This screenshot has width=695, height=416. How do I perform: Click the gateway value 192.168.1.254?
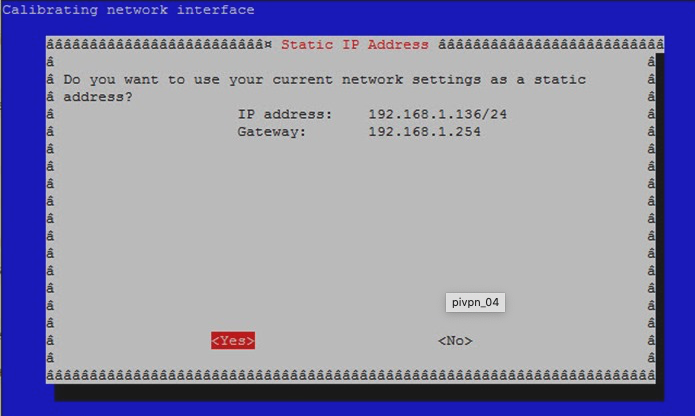click(424, 131)
